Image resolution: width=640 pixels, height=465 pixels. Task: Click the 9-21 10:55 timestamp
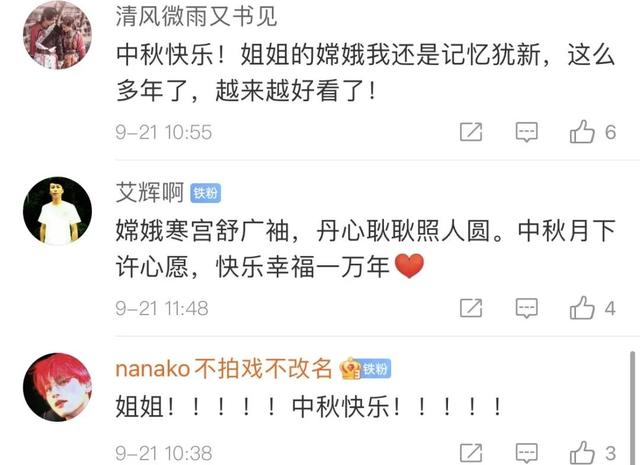[164, 132]
